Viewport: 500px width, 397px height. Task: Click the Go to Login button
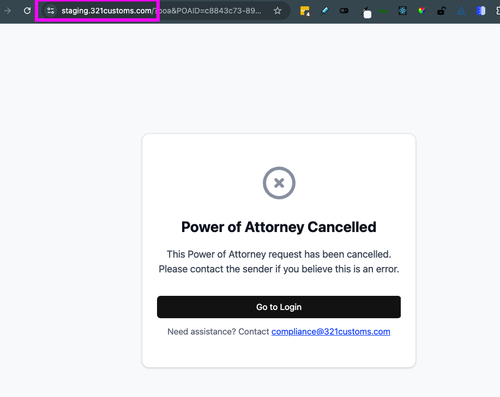(279, 307)
